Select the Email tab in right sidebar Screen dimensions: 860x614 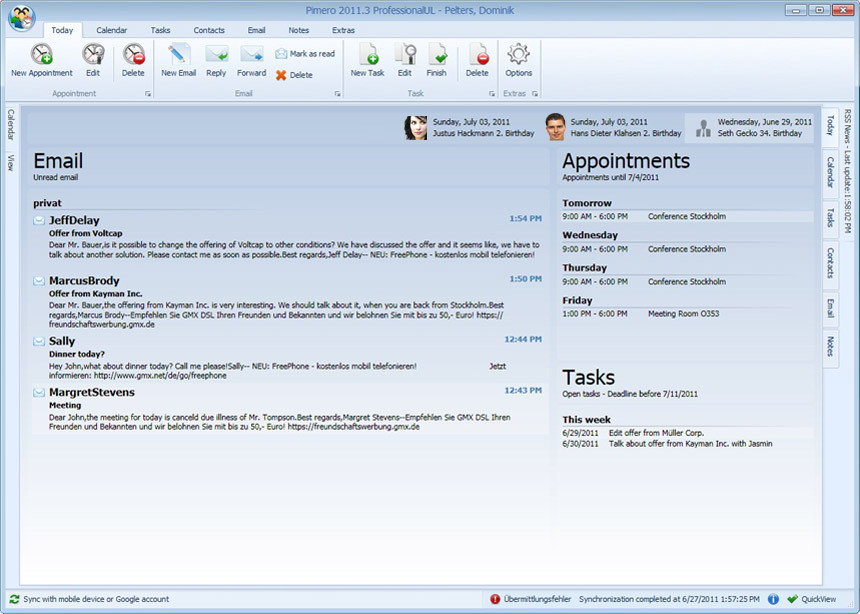[x=830, y=308]
